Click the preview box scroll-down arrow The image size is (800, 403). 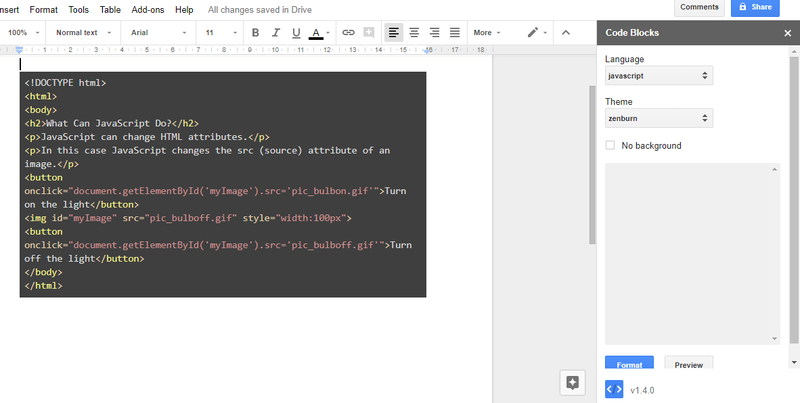click(x=774, y=339)
